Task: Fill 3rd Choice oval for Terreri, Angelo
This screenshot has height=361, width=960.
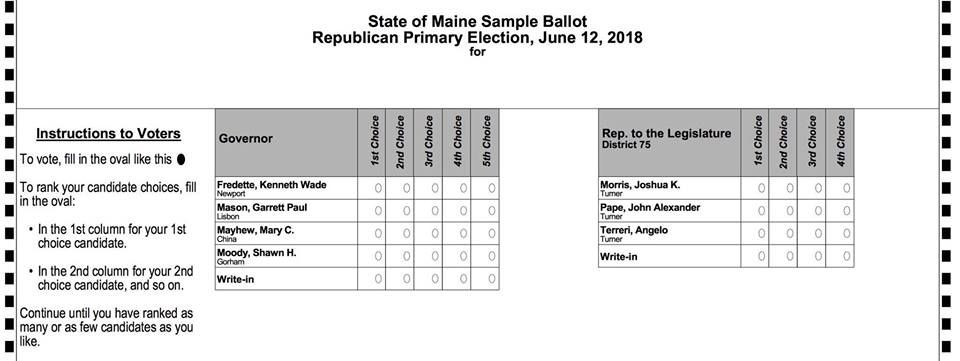Action: (818, 234)
